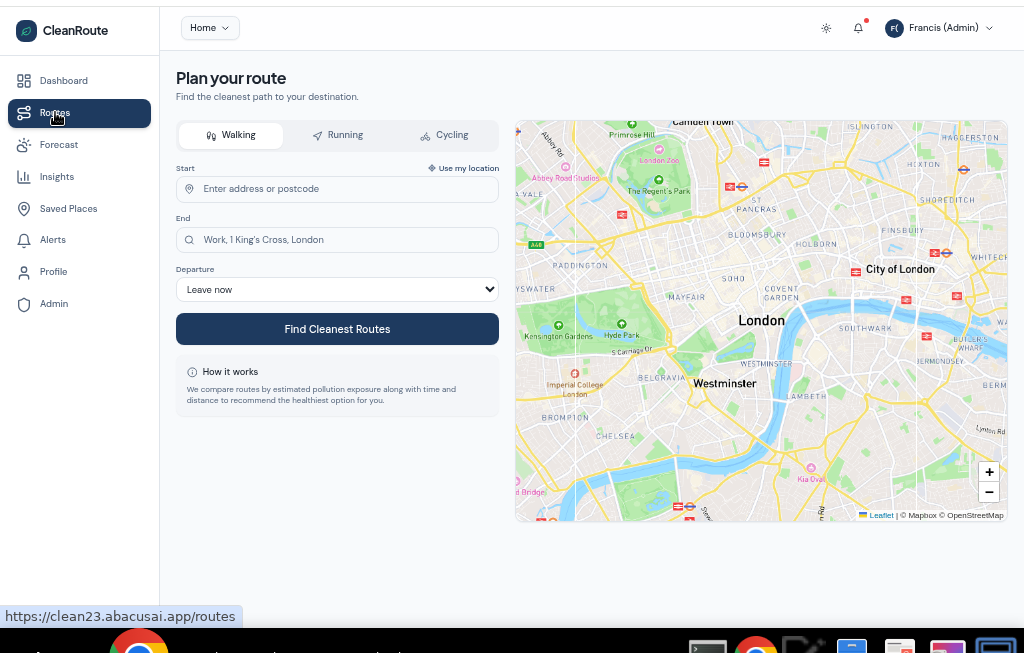Click the Westminster label on map
The image size is (1024, 653).
(x=724, y=384)
